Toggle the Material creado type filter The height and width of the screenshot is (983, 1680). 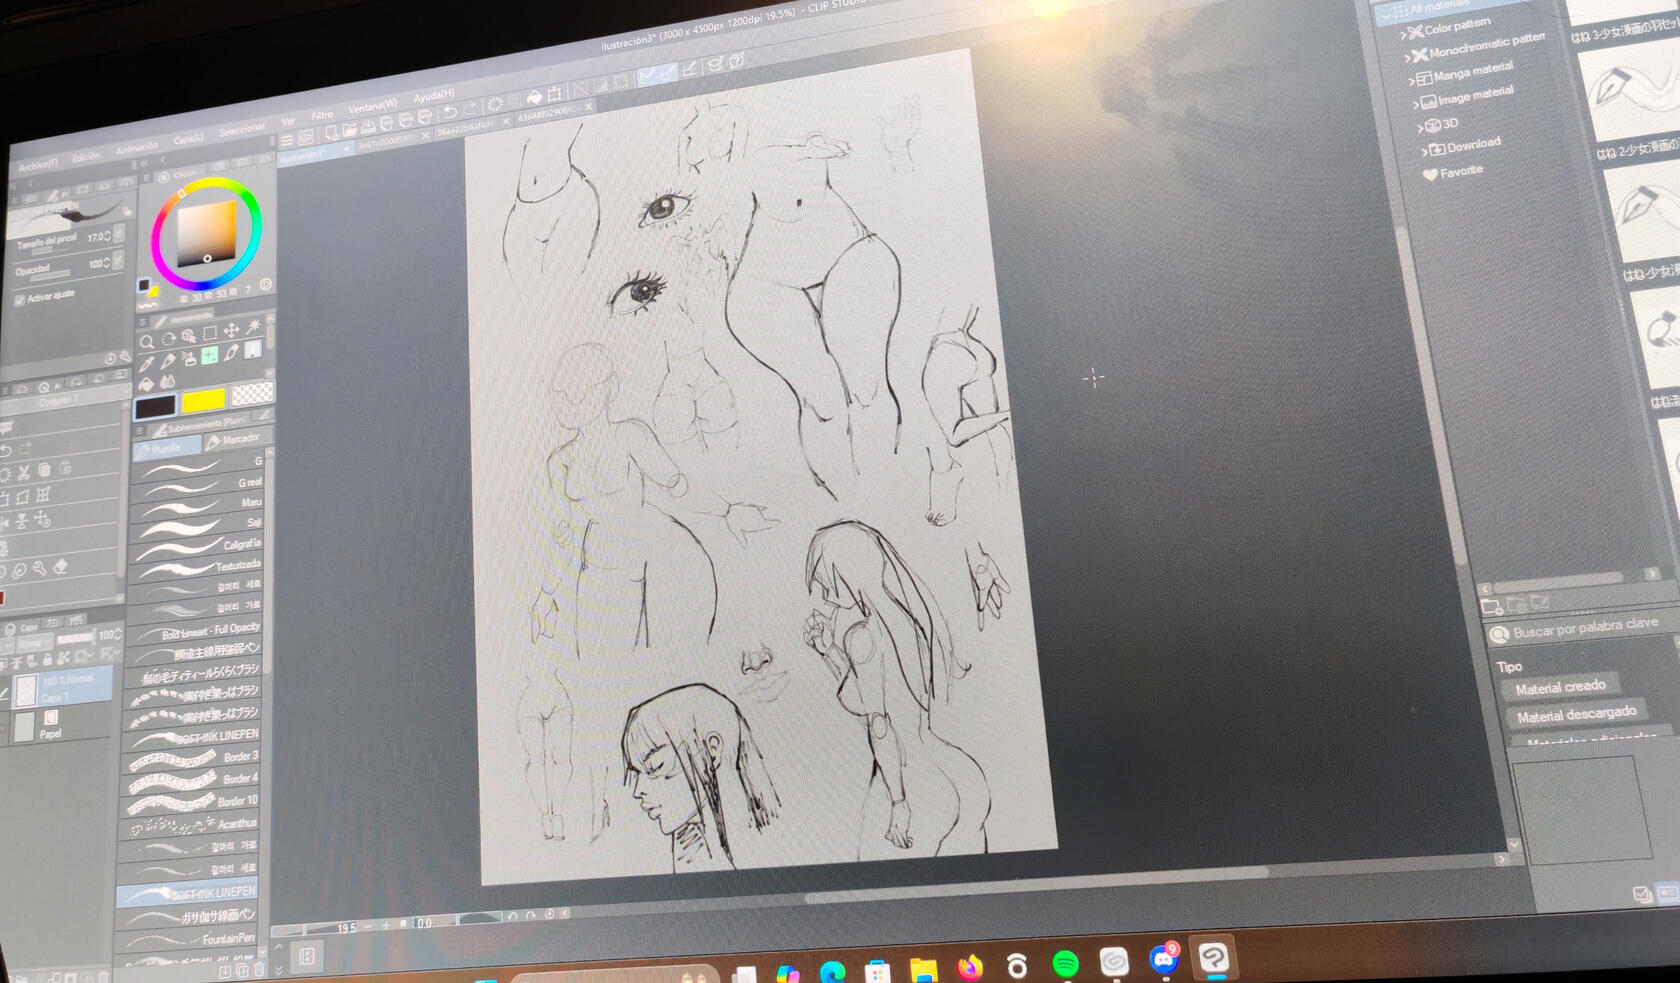(x=1559, y=687)
